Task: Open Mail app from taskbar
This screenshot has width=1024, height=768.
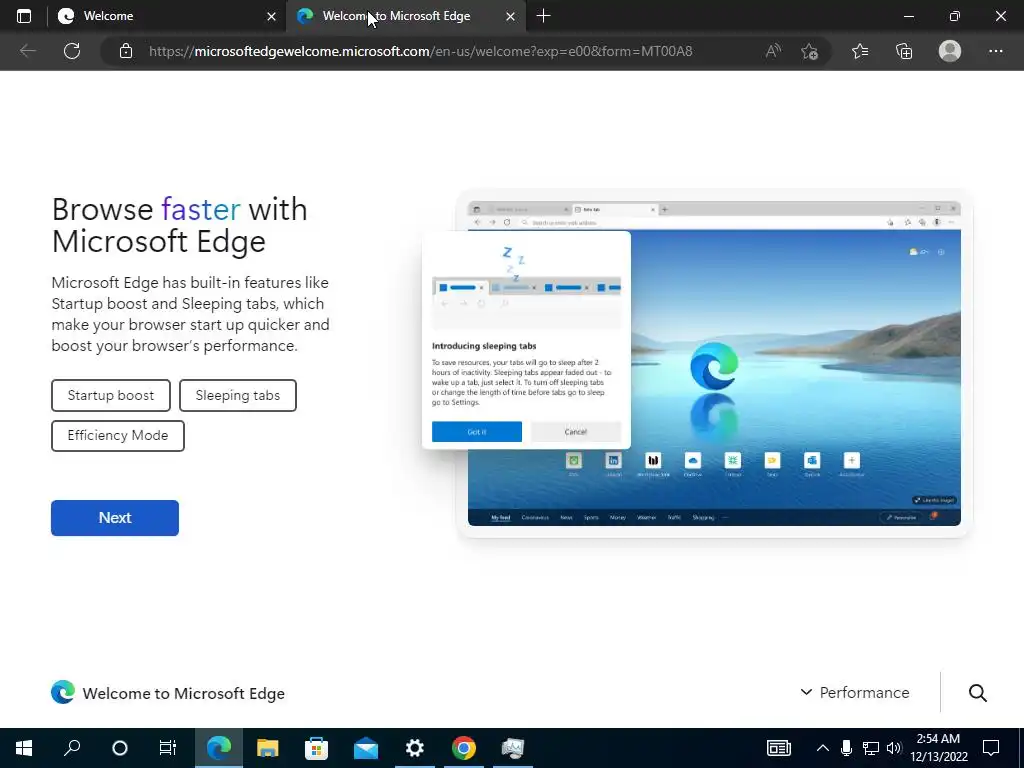Action: pos(366,748)
